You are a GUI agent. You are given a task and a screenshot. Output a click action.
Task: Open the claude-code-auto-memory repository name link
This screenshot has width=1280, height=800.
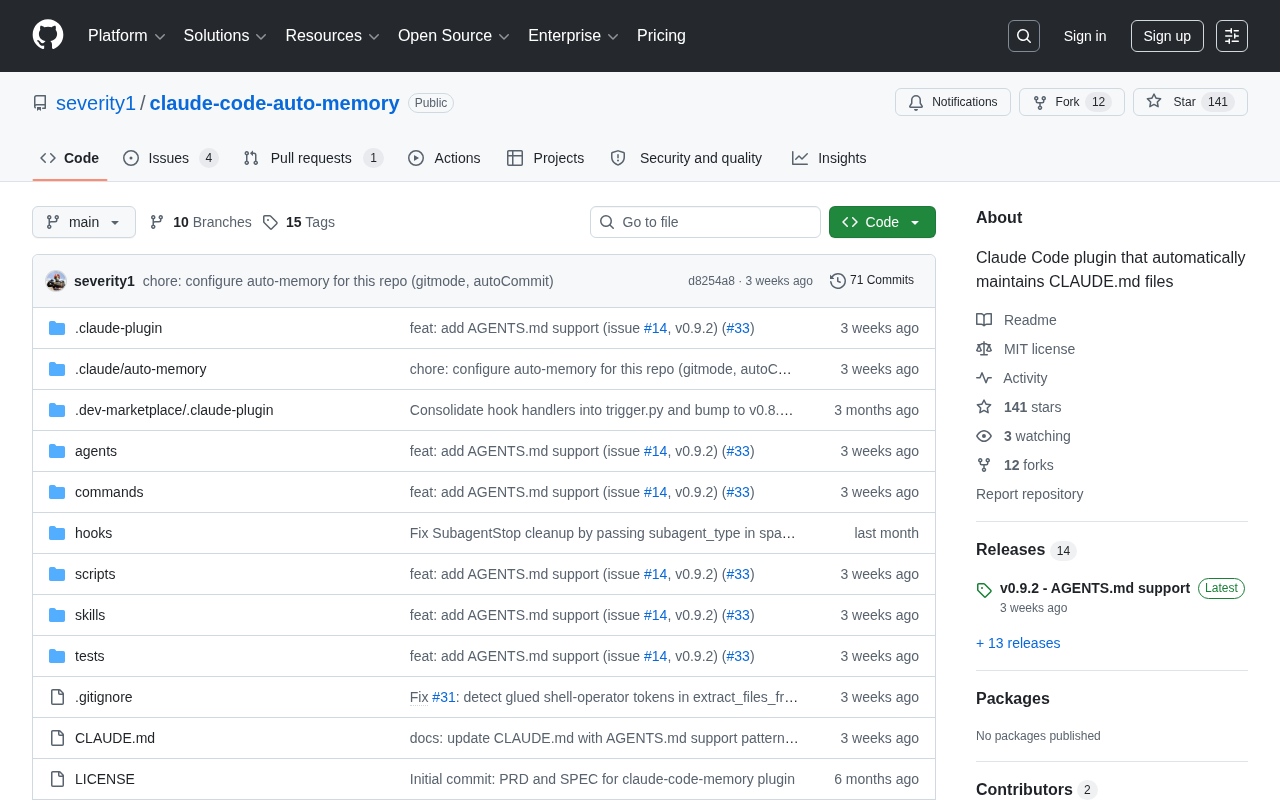[275, 103]
